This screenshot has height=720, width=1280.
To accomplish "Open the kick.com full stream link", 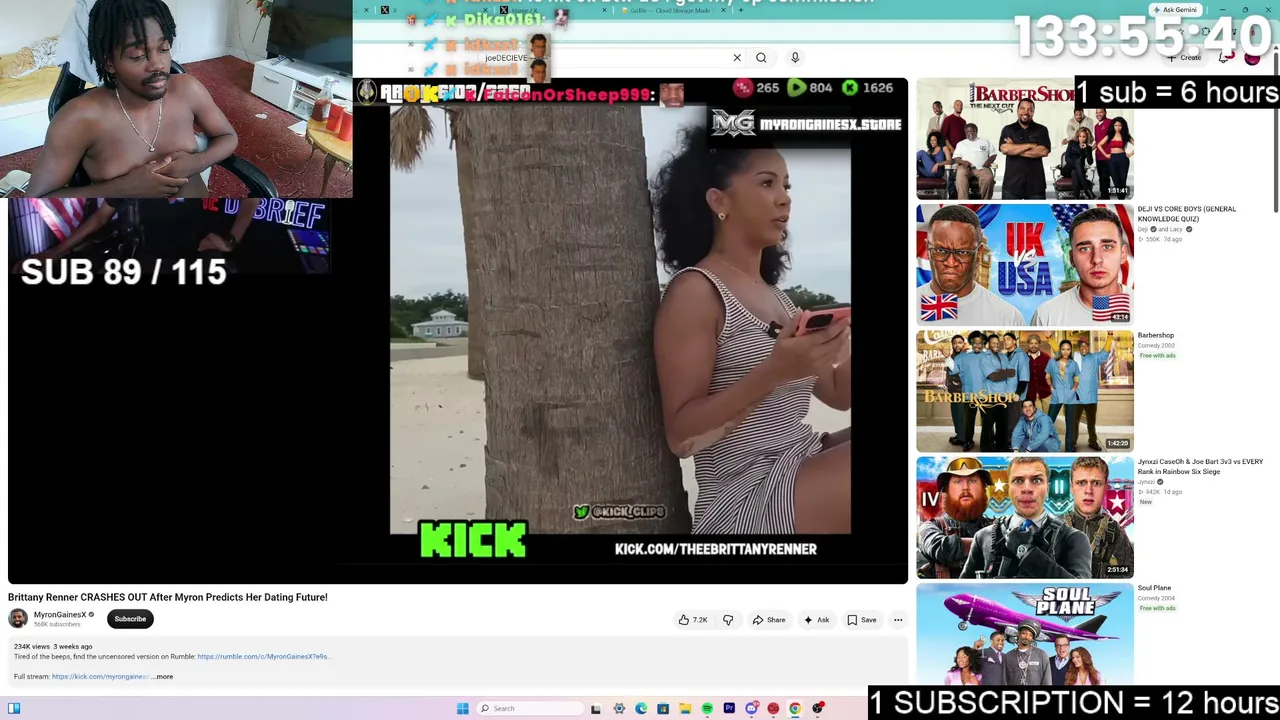I will pyautogui.click(x=100, y=677).
